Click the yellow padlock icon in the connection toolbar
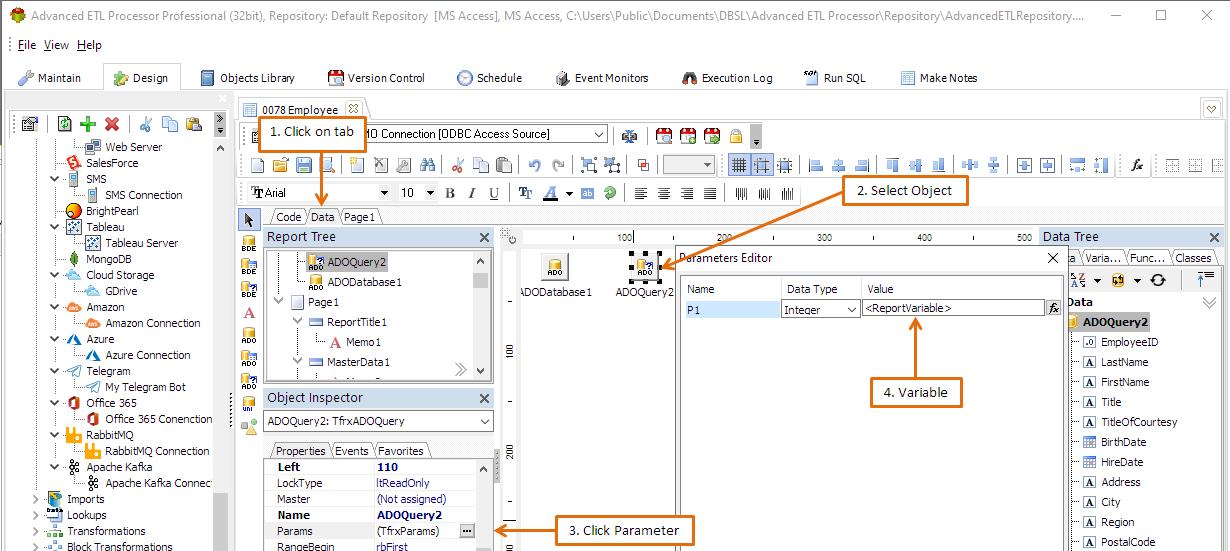The image size is (1230, 551). (x=736, y=135)
